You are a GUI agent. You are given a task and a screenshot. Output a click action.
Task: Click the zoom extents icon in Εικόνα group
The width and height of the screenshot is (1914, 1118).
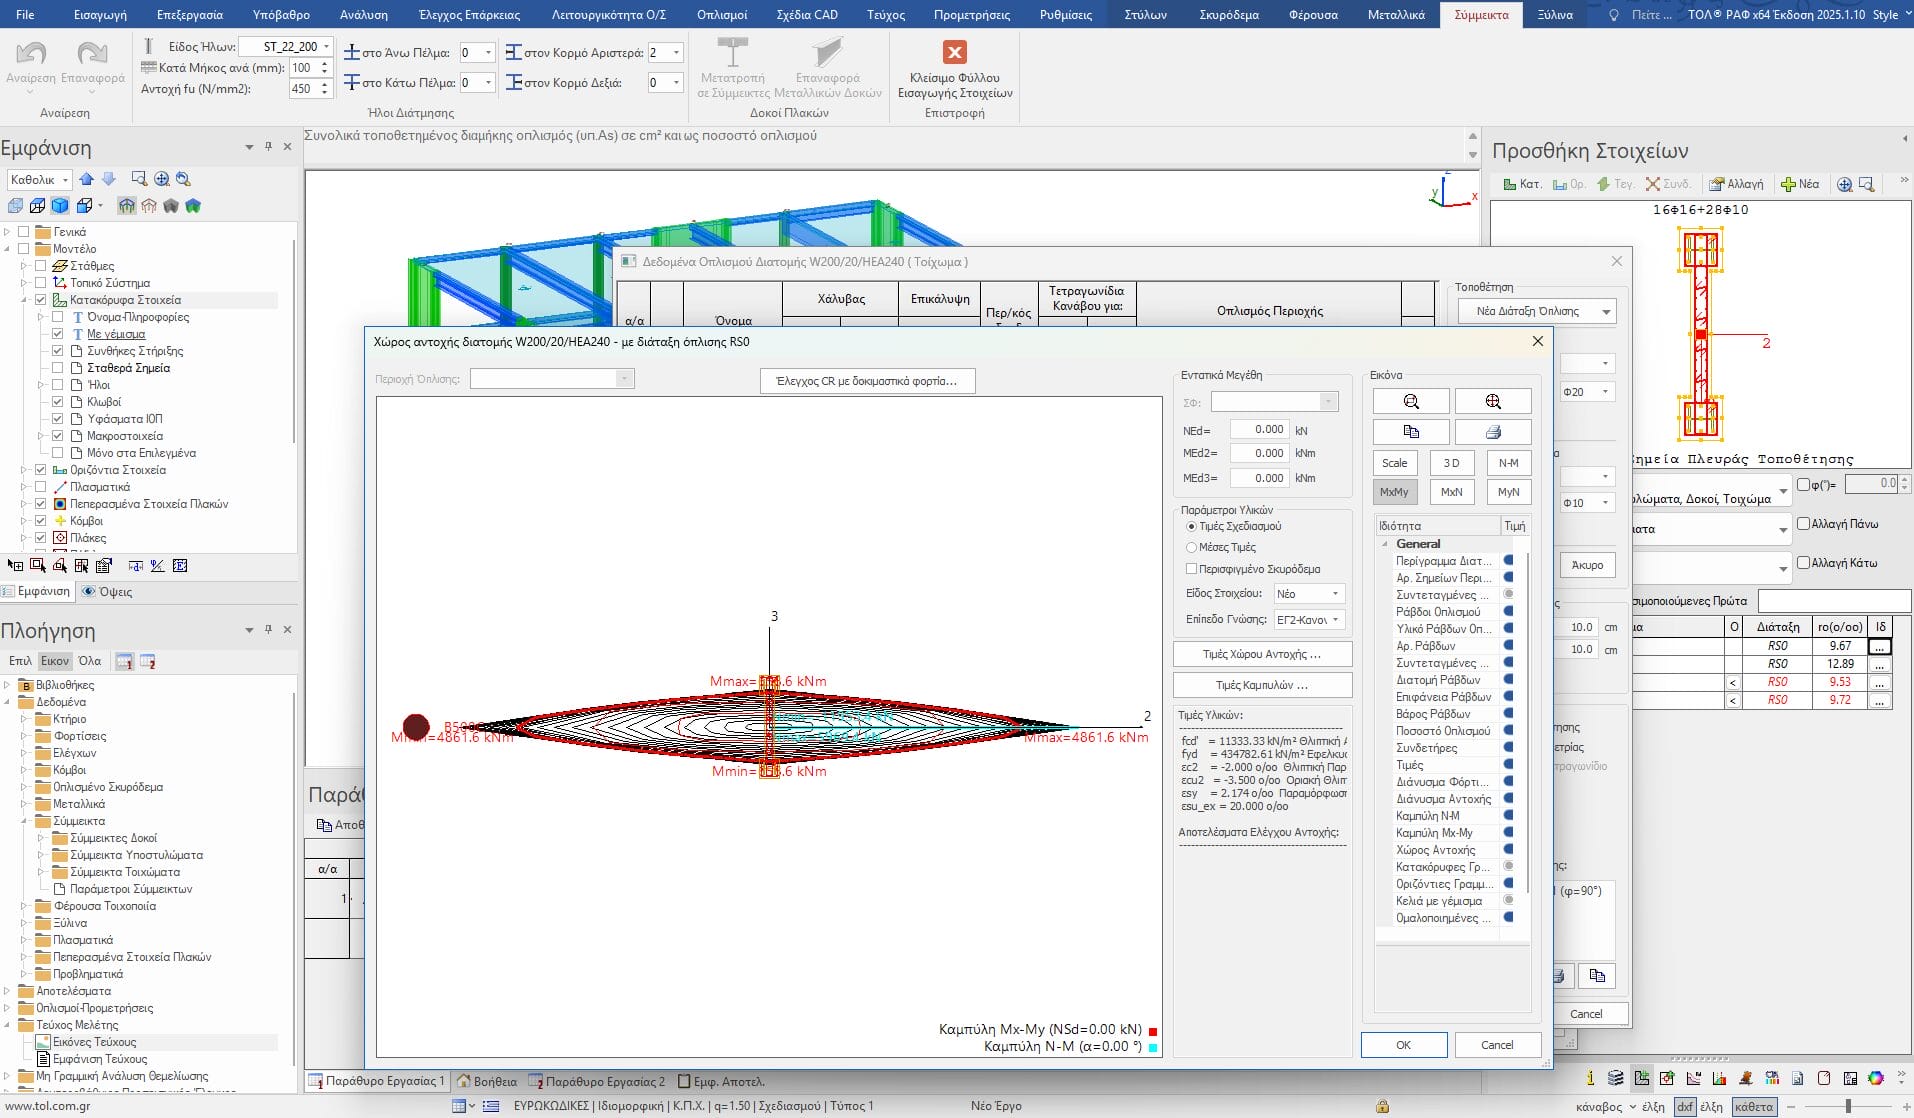[x=1492, y=401]
